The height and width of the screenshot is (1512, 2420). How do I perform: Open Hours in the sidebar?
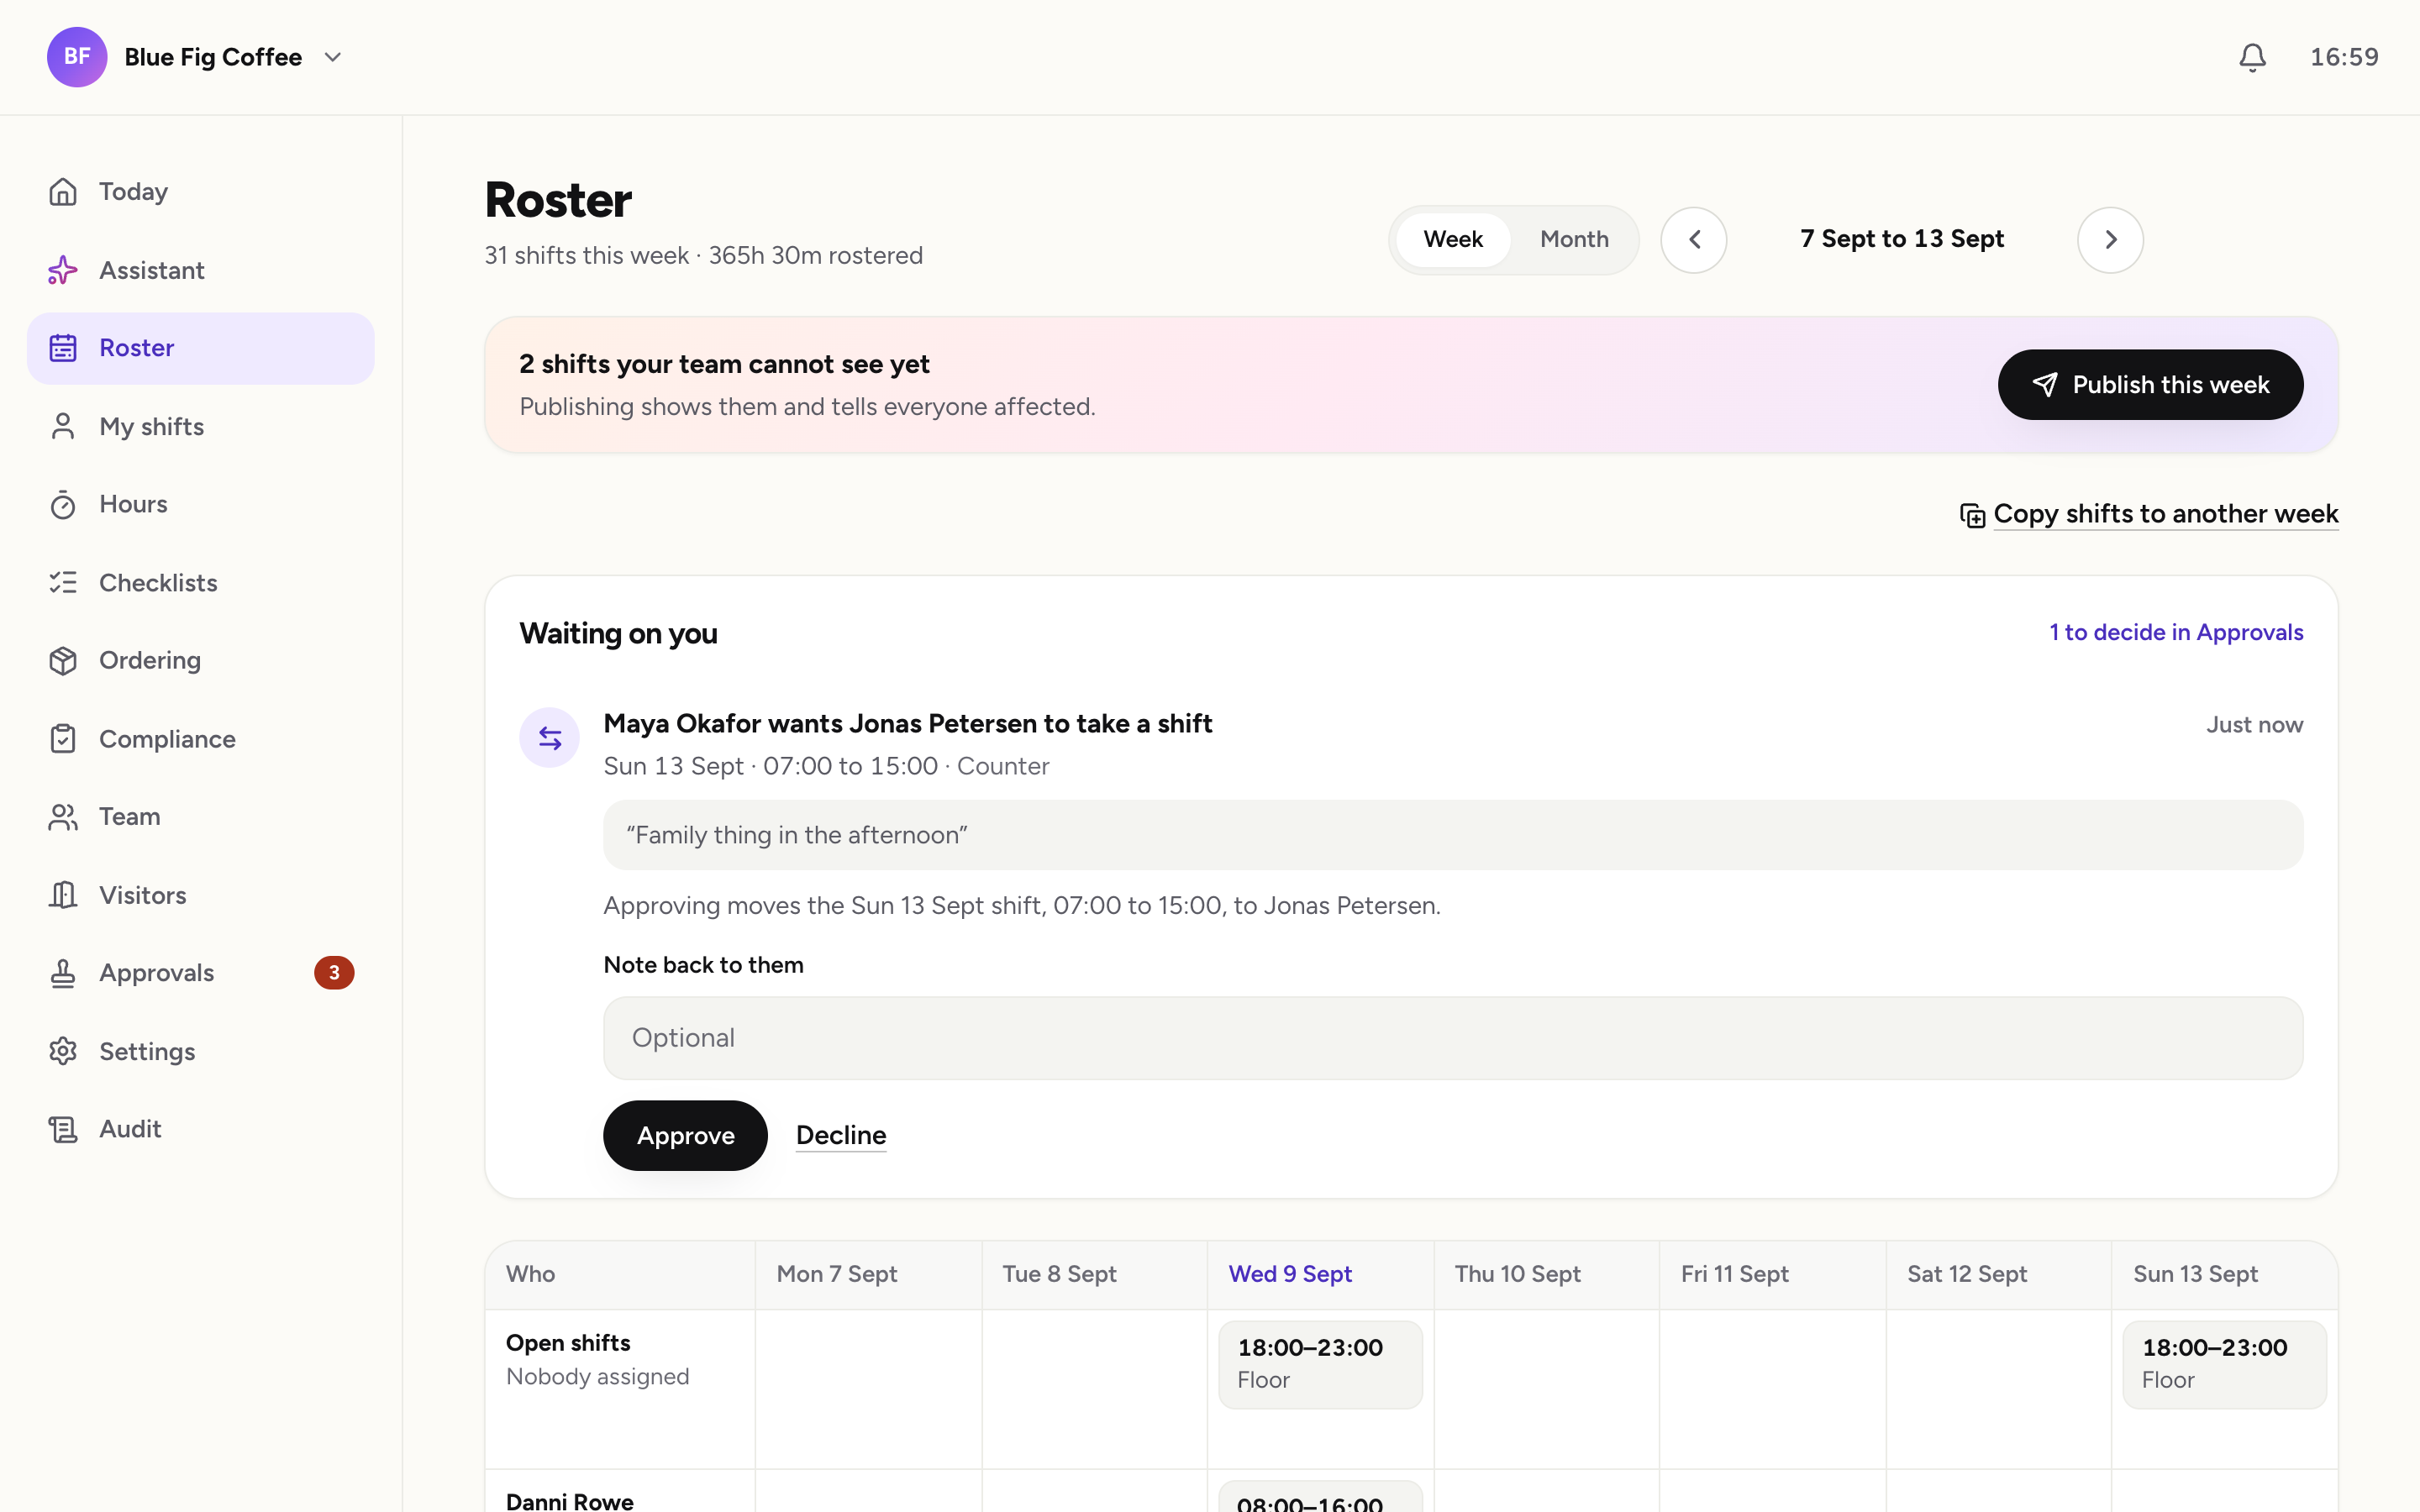point(200,504)
